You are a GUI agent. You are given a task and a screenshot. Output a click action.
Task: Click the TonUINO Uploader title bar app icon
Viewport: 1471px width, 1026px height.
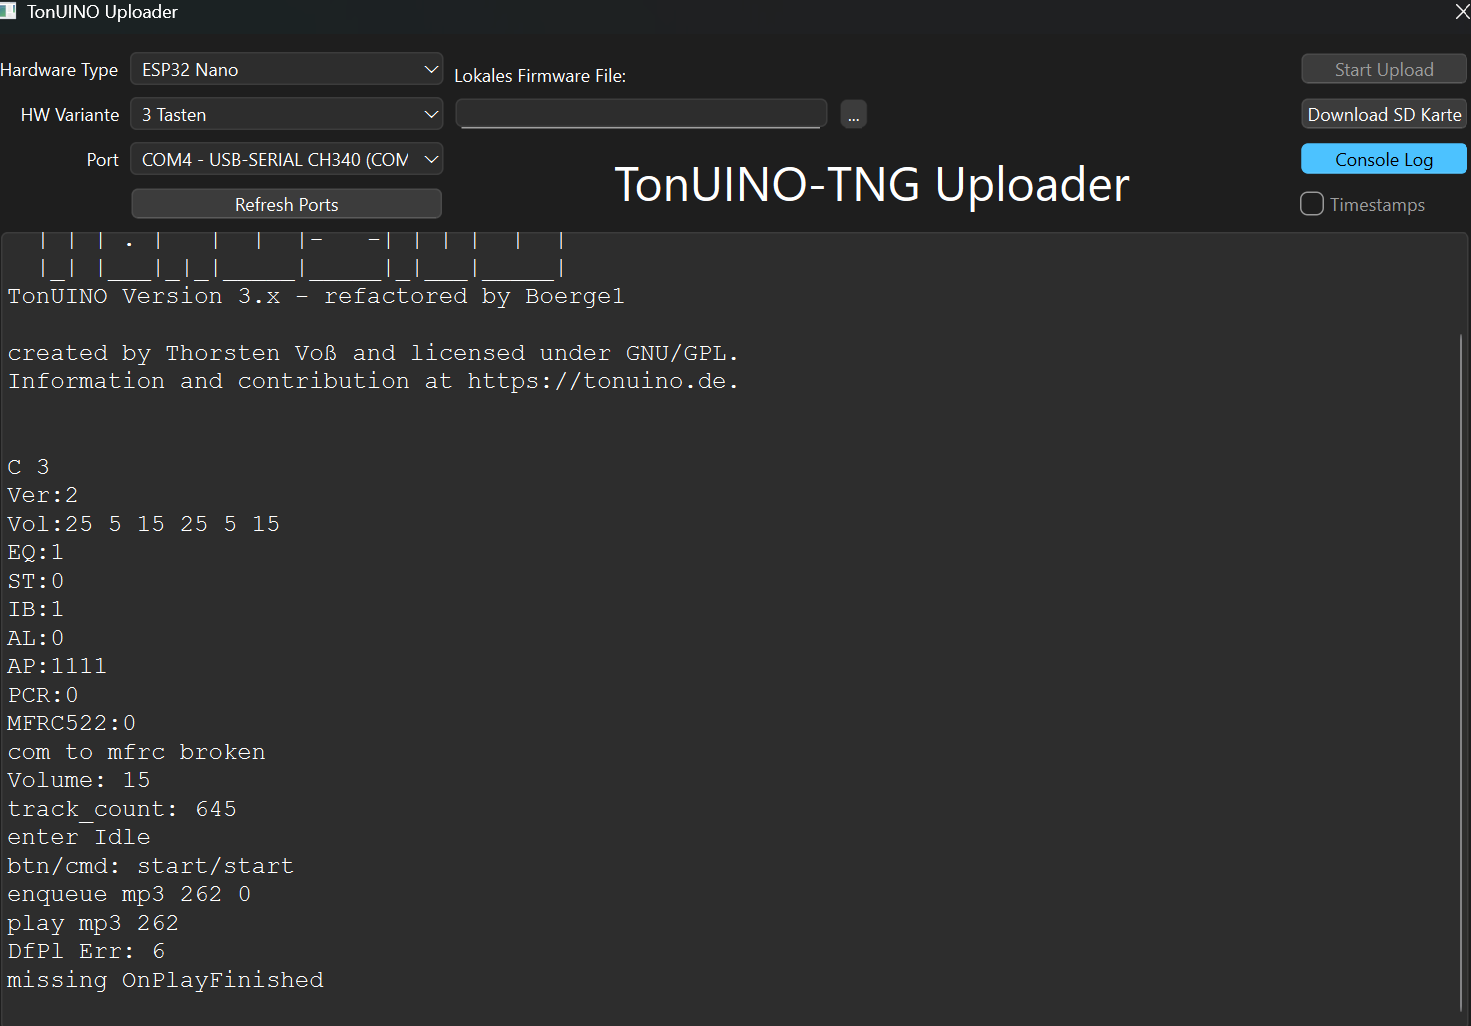7,11
